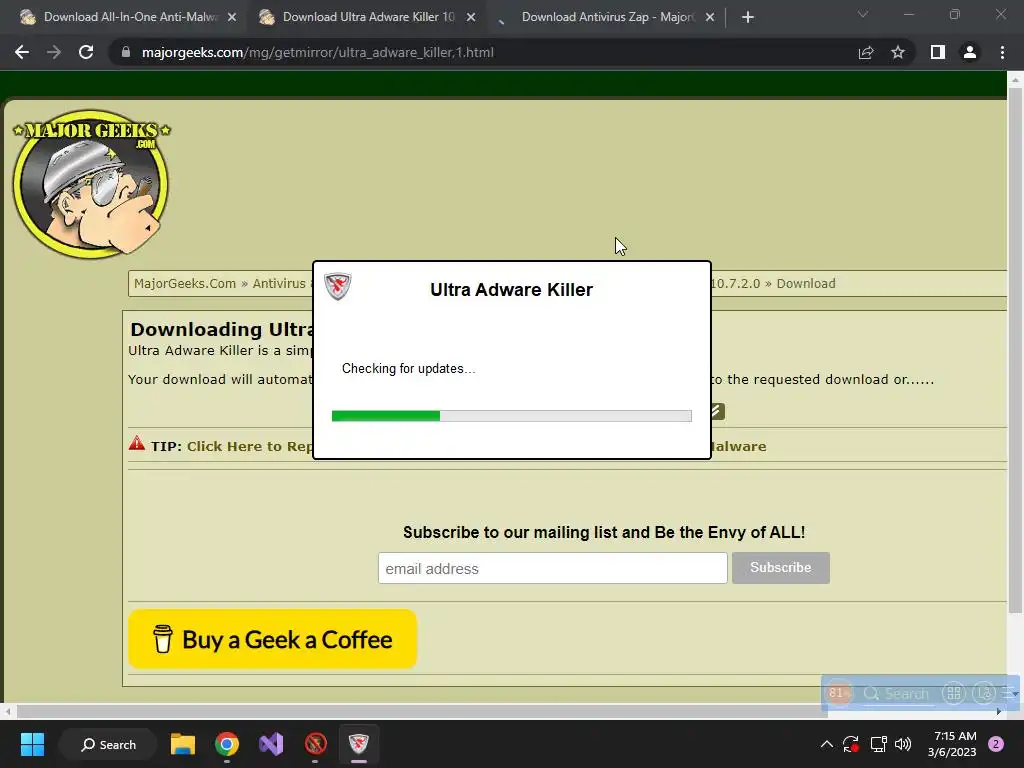Click the browser forward arrow
This screenshot has width=1024, height=768.
54,52
